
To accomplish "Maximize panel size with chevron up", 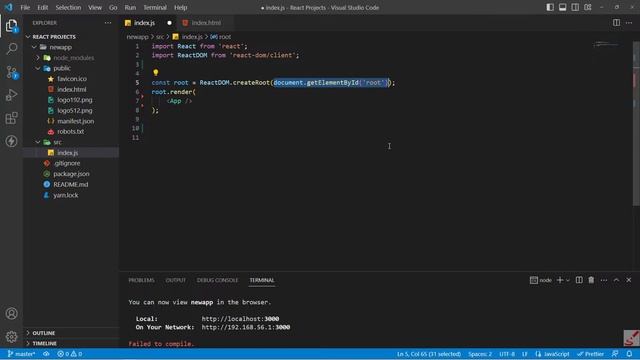I will tap(616, 280).
